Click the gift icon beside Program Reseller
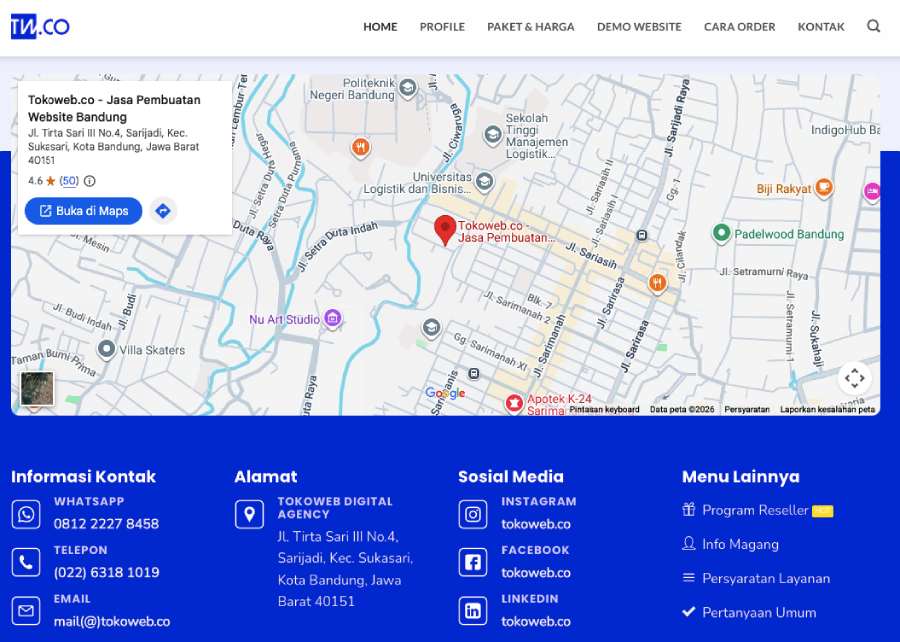 tap(689, 509)
